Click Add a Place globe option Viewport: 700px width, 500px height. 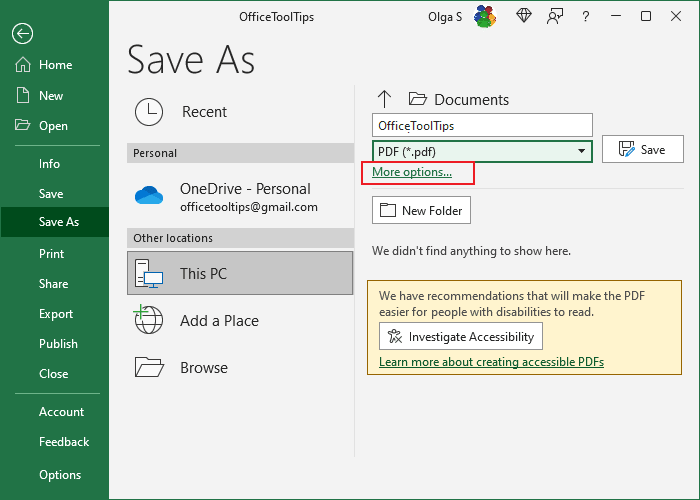(218, 321)
